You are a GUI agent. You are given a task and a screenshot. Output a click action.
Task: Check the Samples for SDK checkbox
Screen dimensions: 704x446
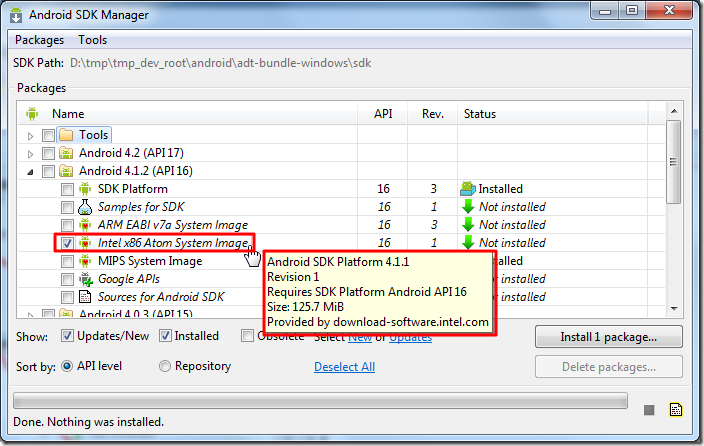(67, 207)
